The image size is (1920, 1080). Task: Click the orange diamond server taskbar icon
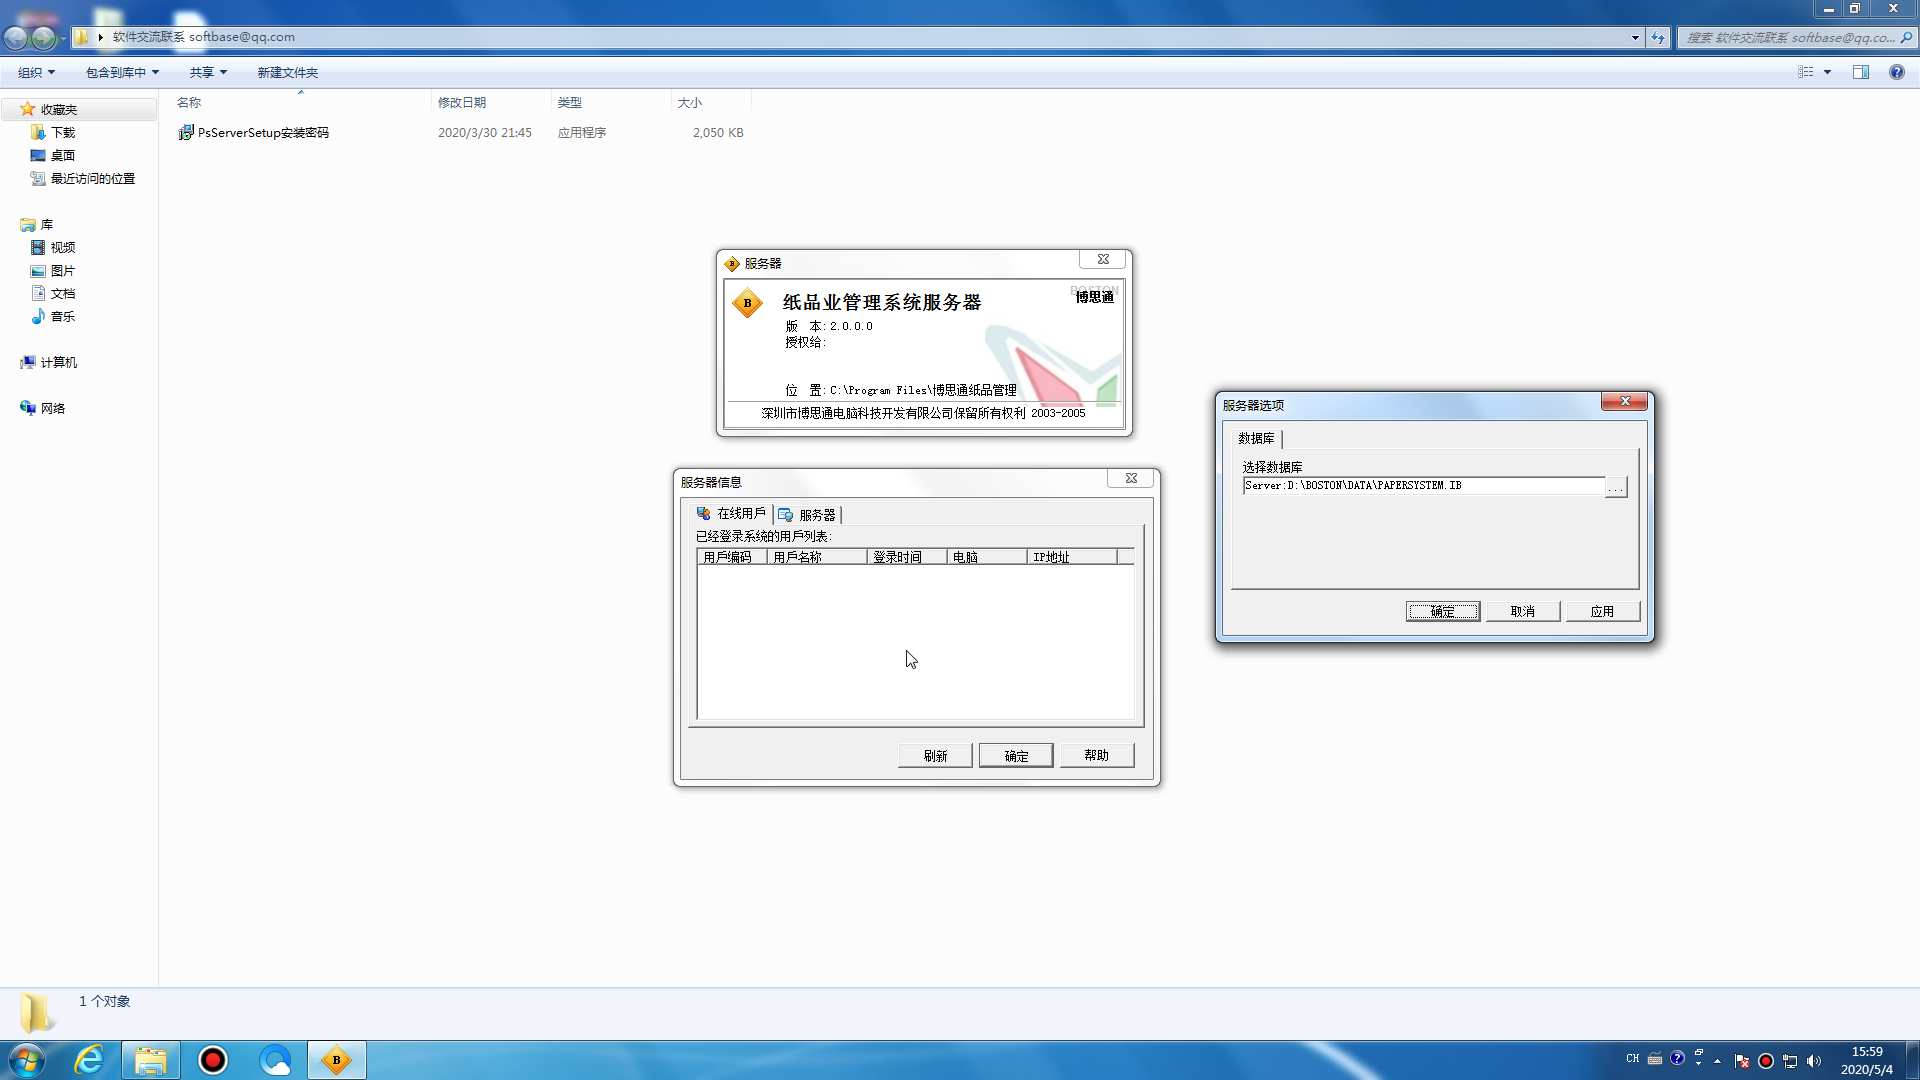[x=336, y=1060]
